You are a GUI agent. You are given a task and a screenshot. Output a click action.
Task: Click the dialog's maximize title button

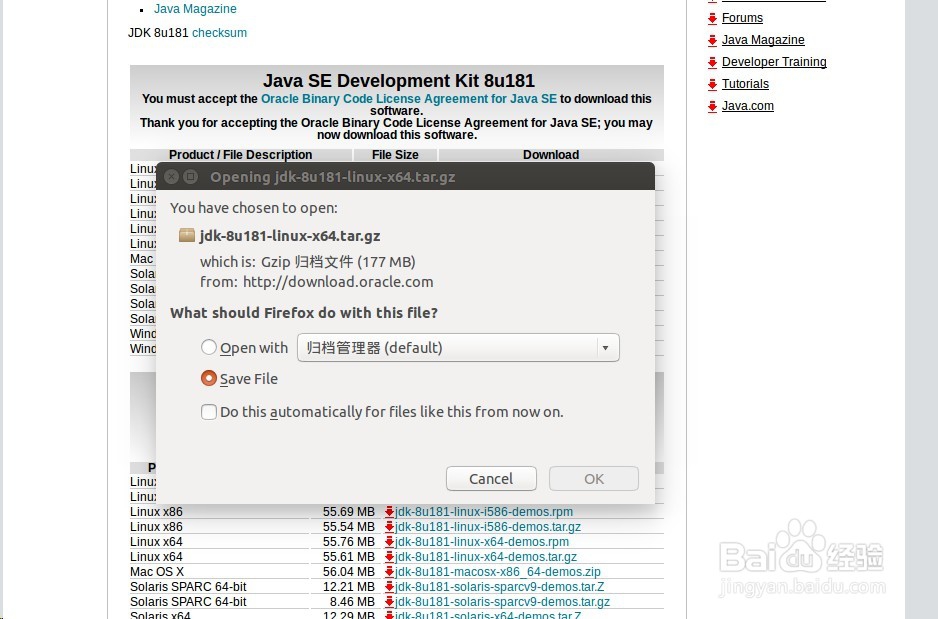[190, 176]
